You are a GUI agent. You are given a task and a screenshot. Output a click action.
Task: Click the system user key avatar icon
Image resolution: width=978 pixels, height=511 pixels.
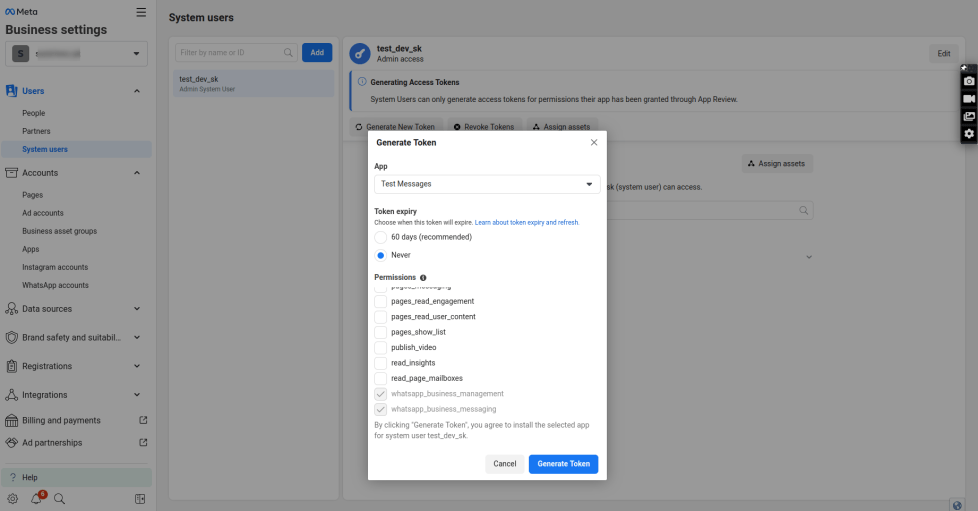[x=360, y=54]
